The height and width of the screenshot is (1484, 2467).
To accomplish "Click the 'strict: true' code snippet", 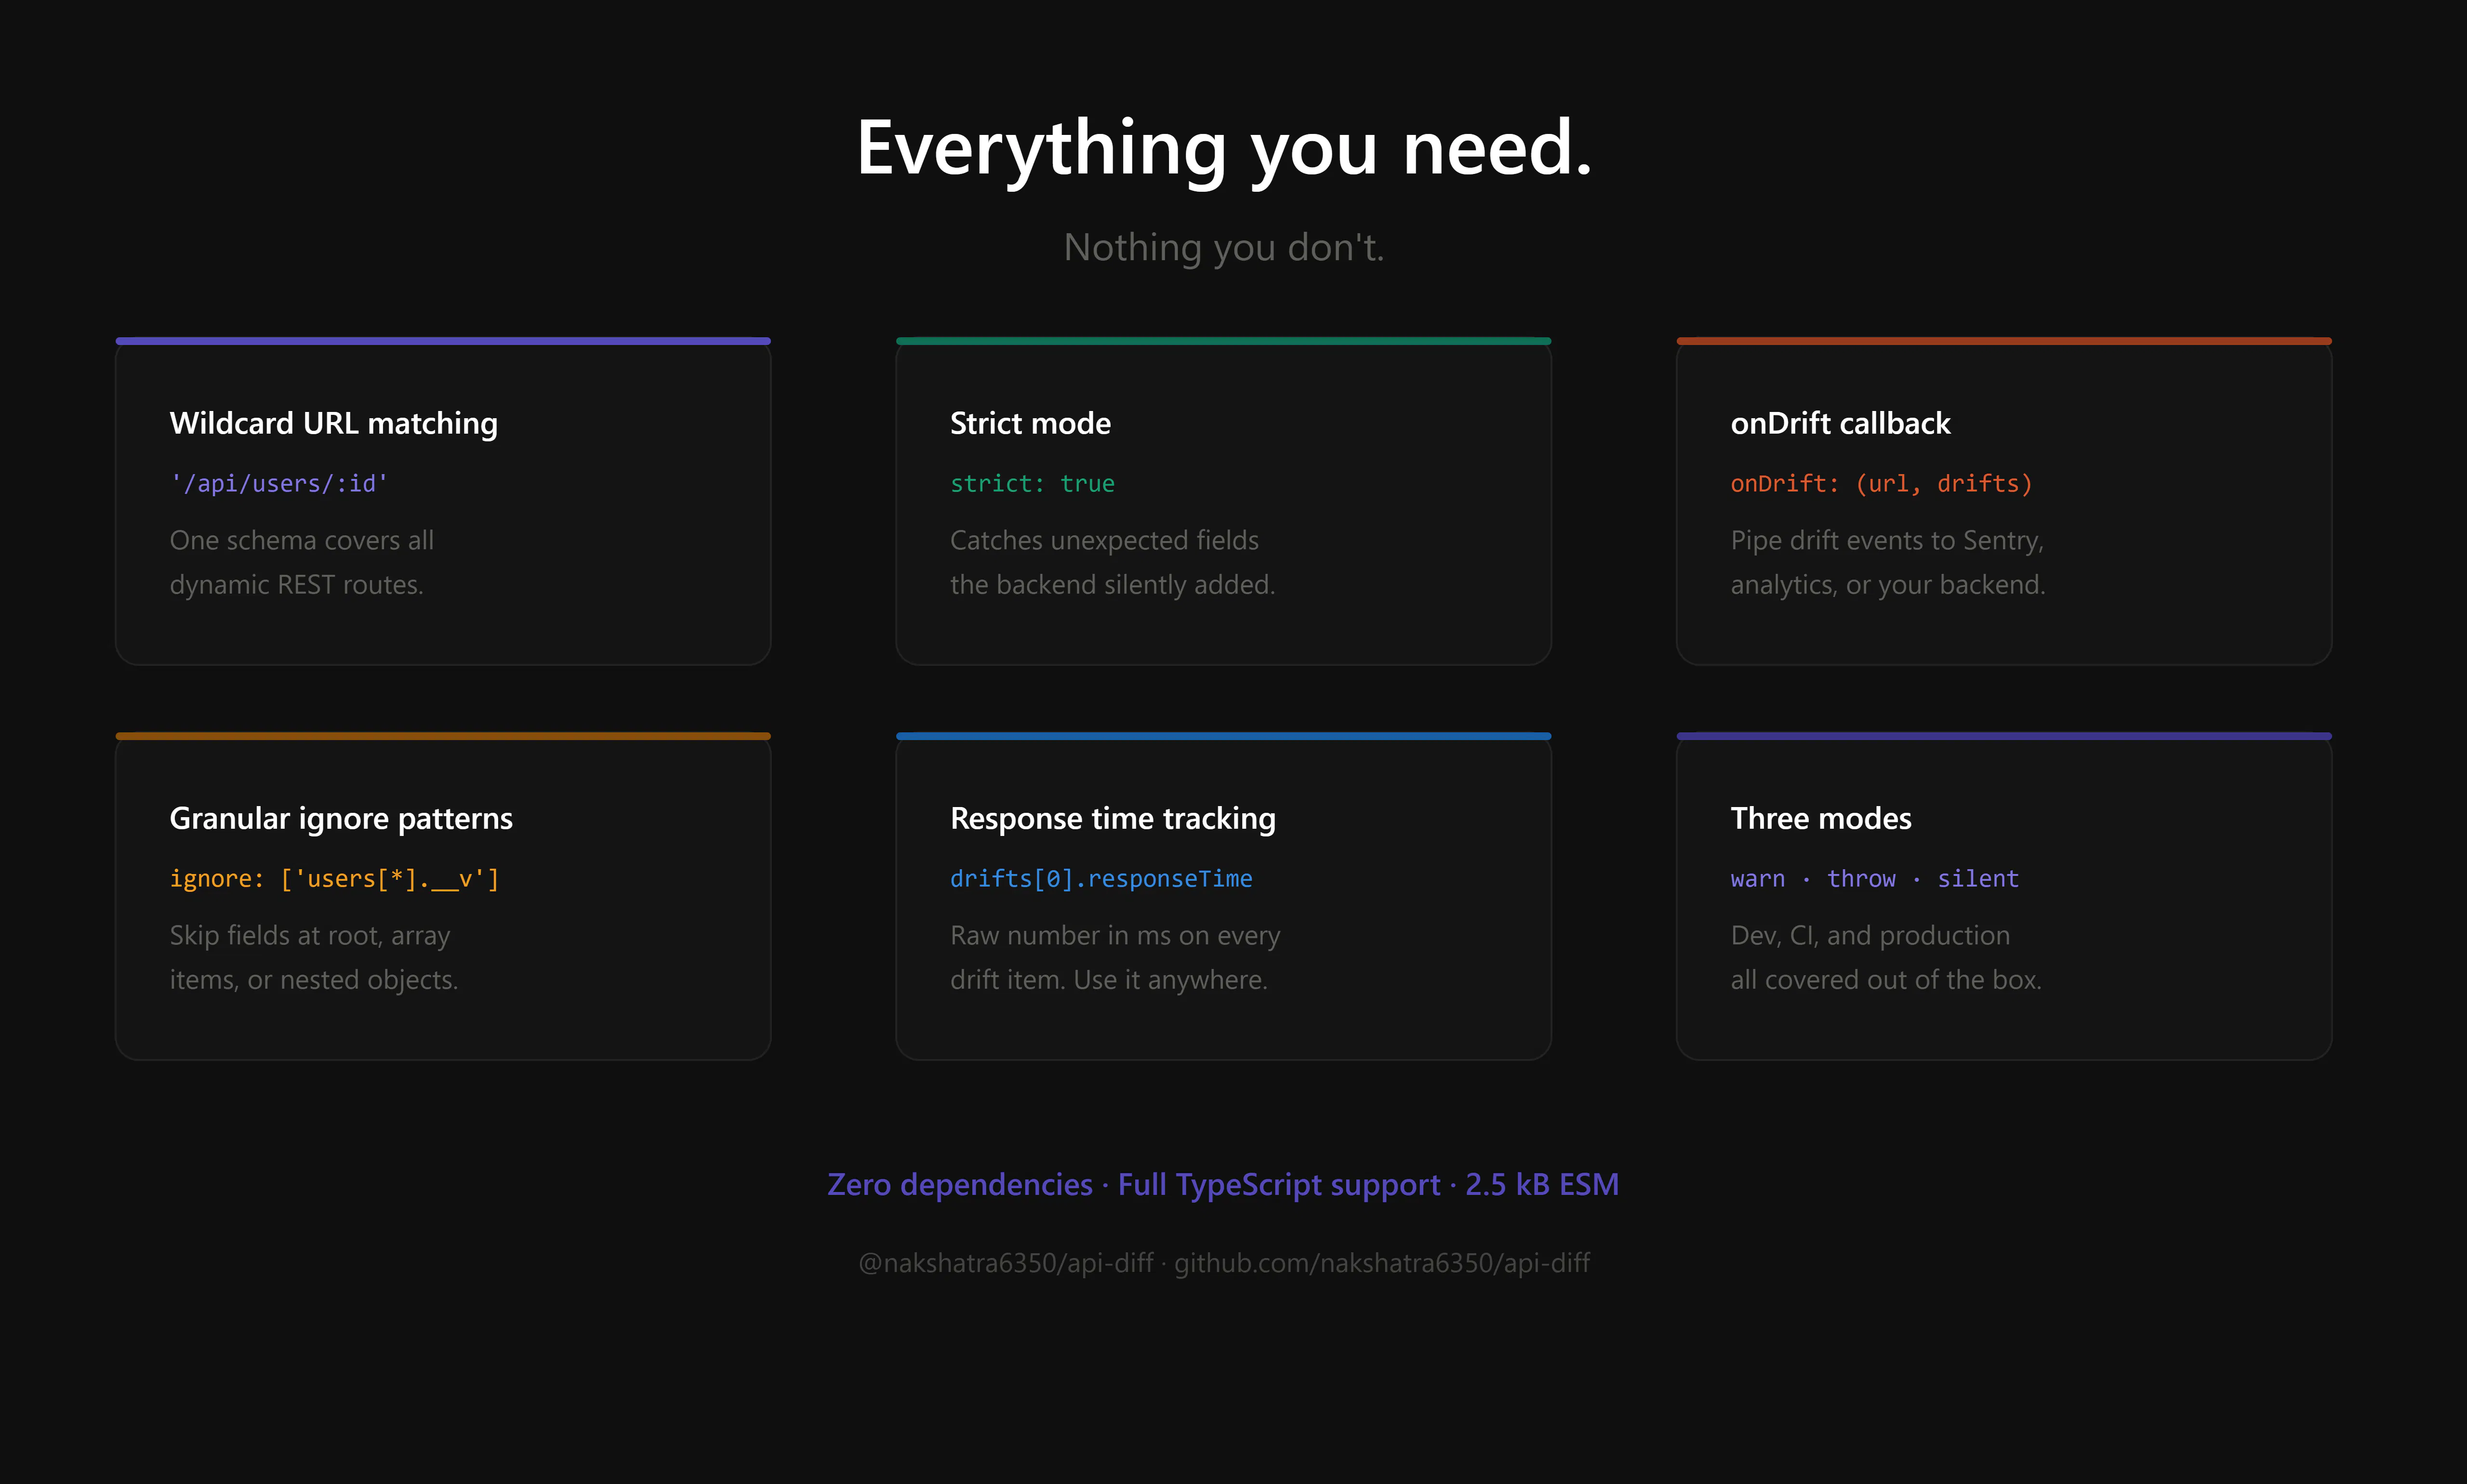I will tap(1032, 484).
